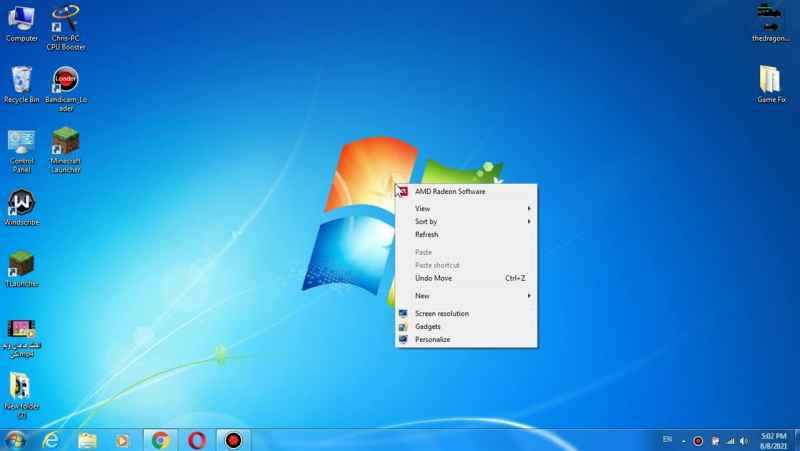Expand the New submenu
This screenshot has height=451, width=800.
[x=466, y=296]
